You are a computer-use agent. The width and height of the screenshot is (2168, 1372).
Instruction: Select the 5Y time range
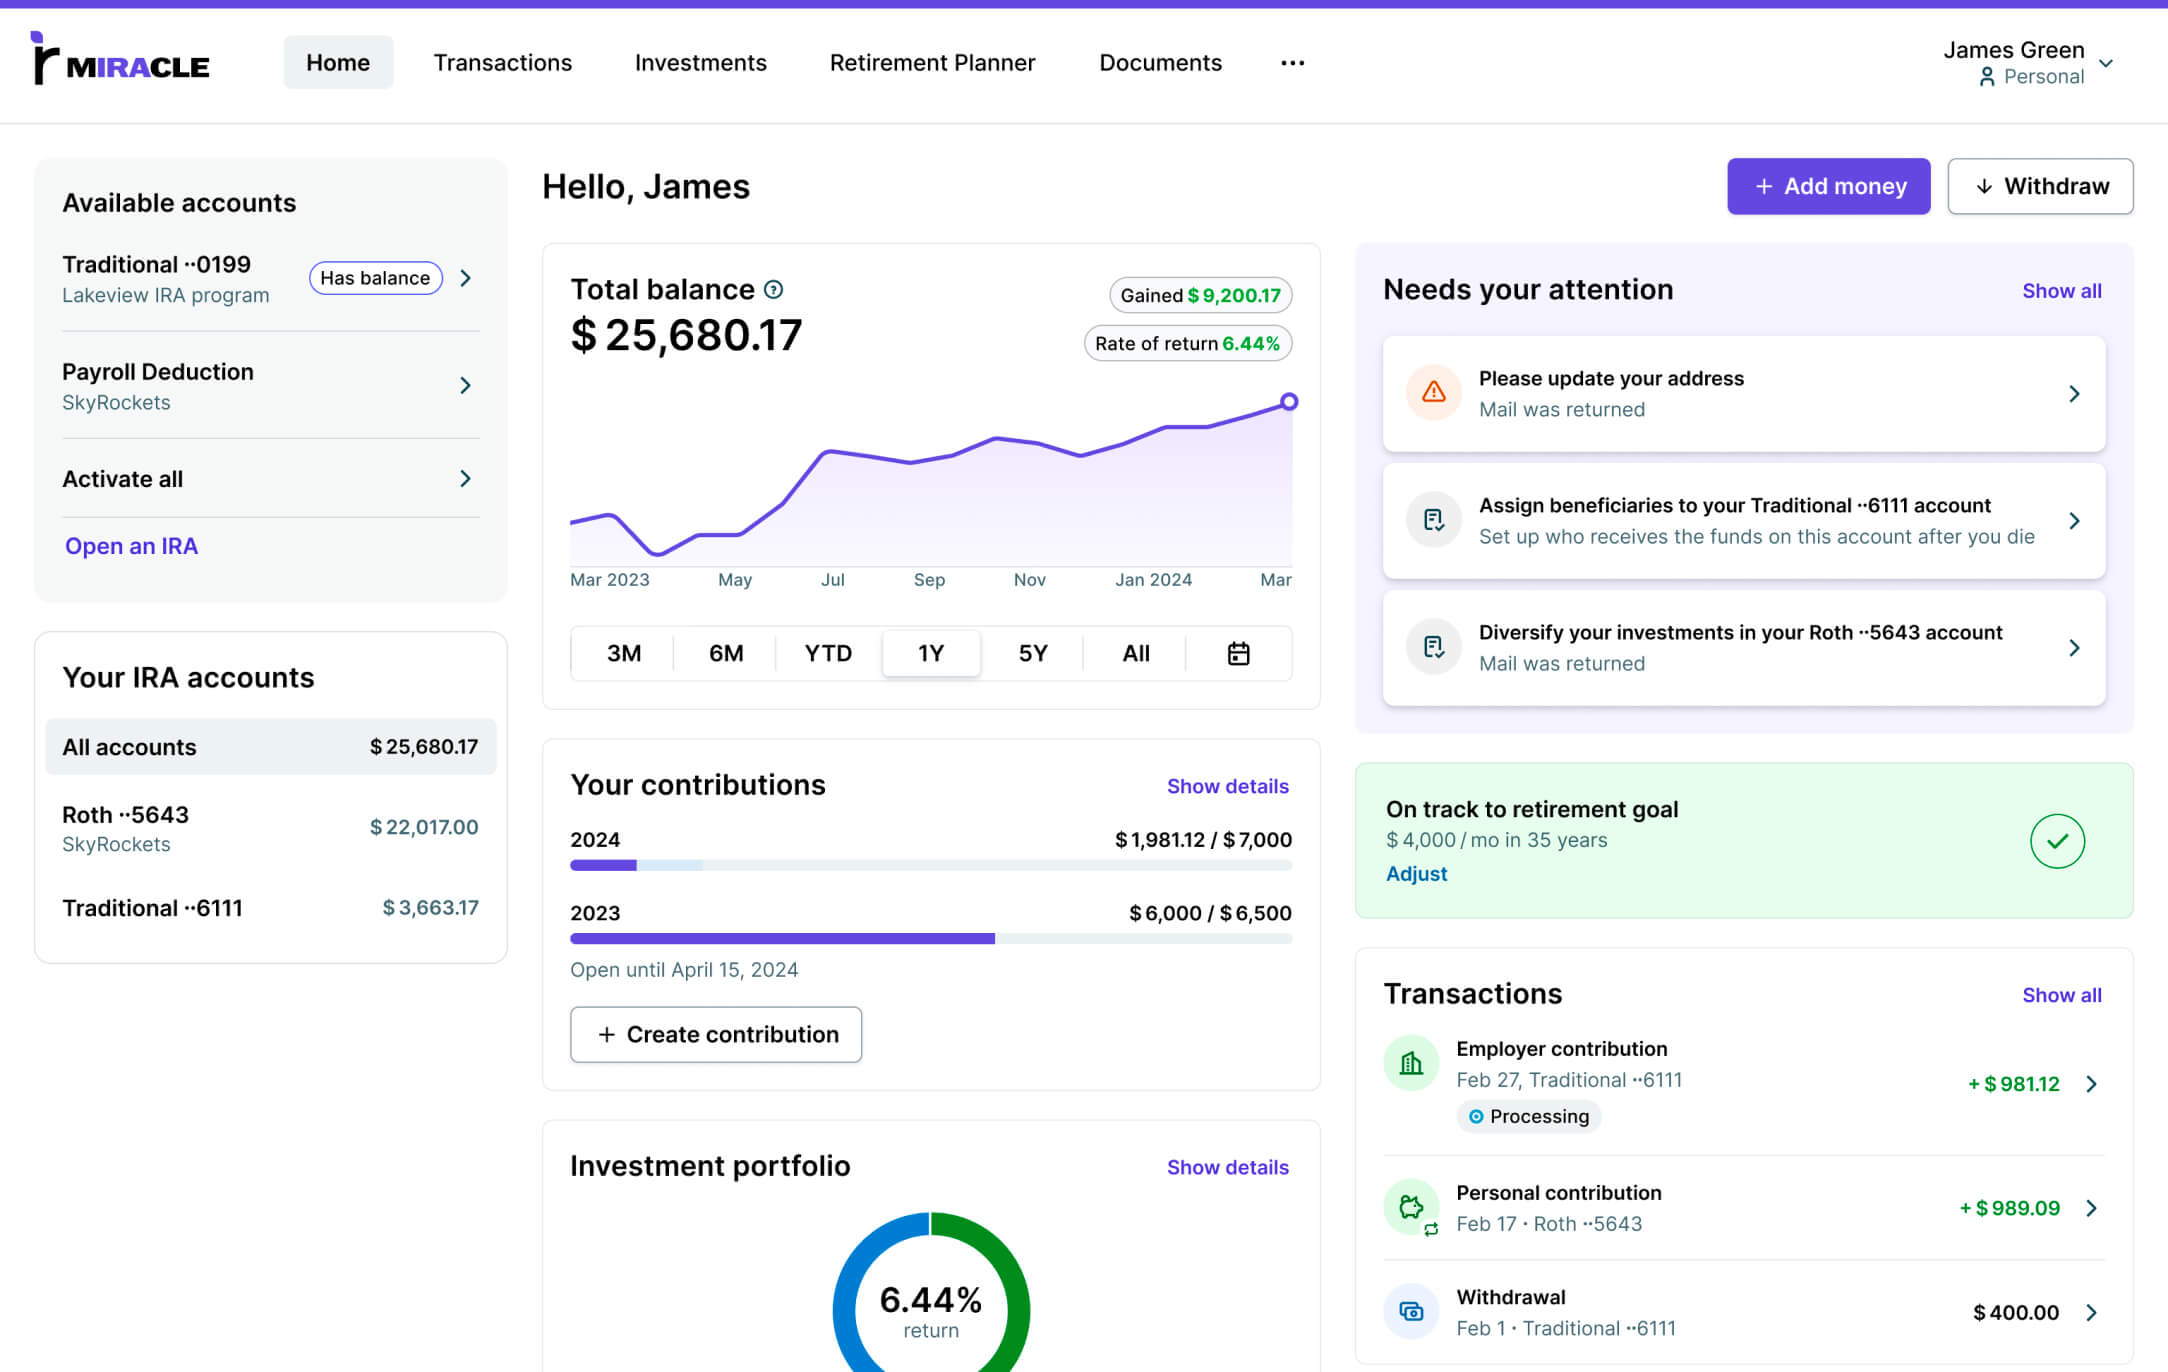click(x=1033, y=653)
